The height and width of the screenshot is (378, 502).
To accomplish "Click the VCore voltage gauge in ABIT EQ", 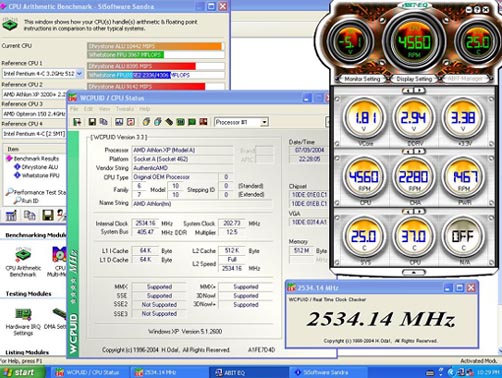I will pos(365,118).
